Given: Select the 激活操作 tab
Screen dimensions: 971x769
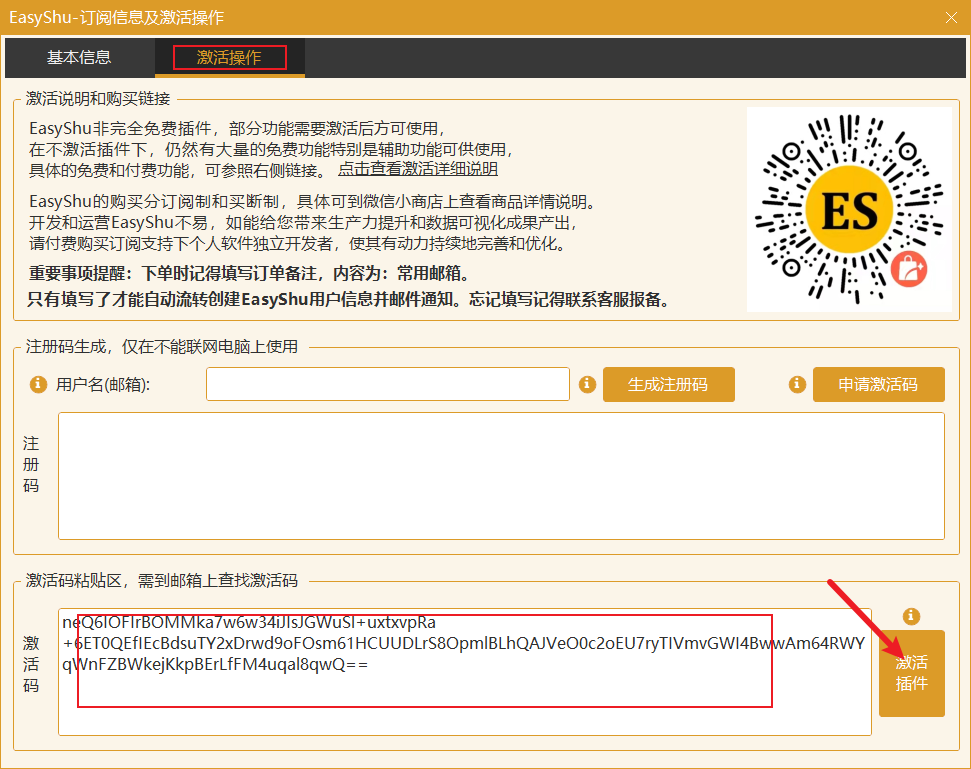Looking at the screenshot, I should [229, 58].
